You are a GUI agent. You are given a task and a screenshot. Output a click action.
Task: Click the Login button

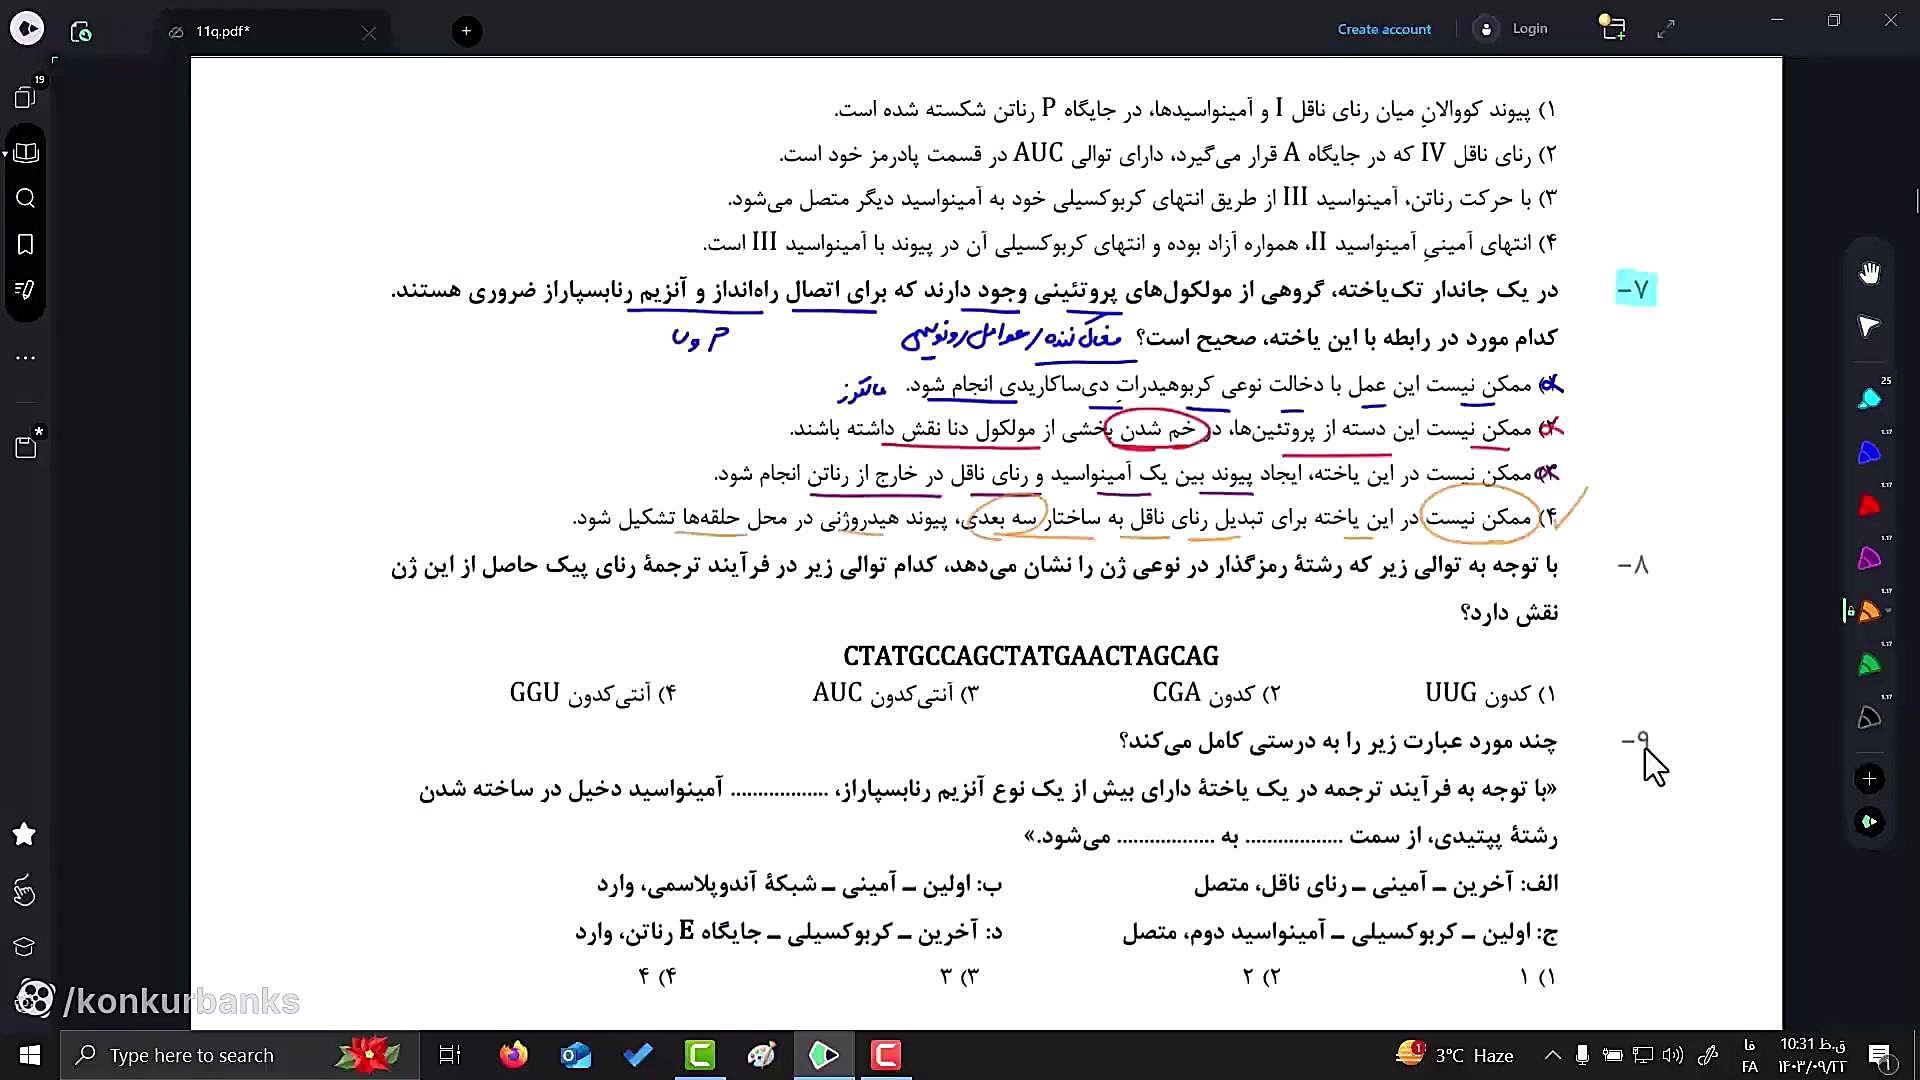click(1529, 29)
